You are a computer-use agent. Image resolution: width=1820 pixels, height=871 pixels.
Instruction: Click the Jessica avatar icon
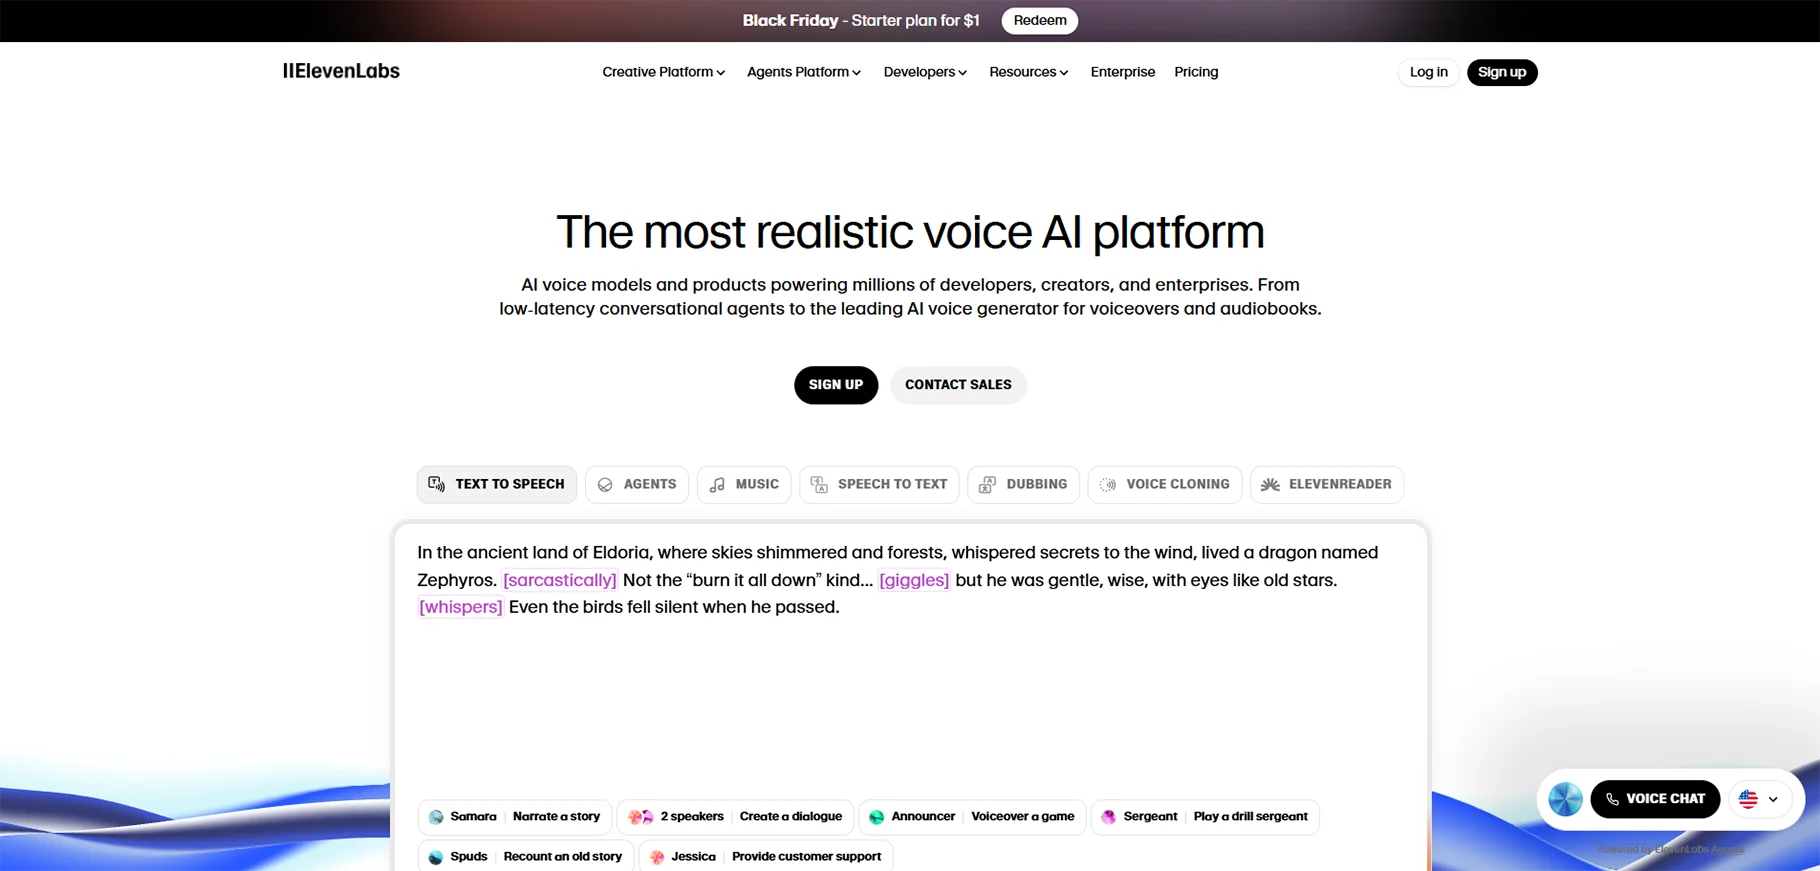tap(657, 857)
